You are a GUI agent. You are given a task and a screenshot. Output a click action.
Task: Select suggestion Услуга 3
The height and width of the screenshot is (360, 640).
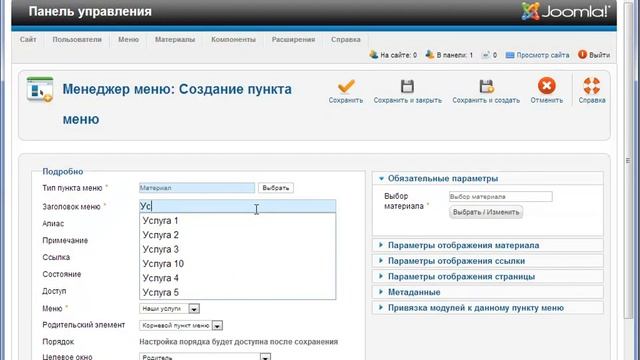[x=238, y=249]
